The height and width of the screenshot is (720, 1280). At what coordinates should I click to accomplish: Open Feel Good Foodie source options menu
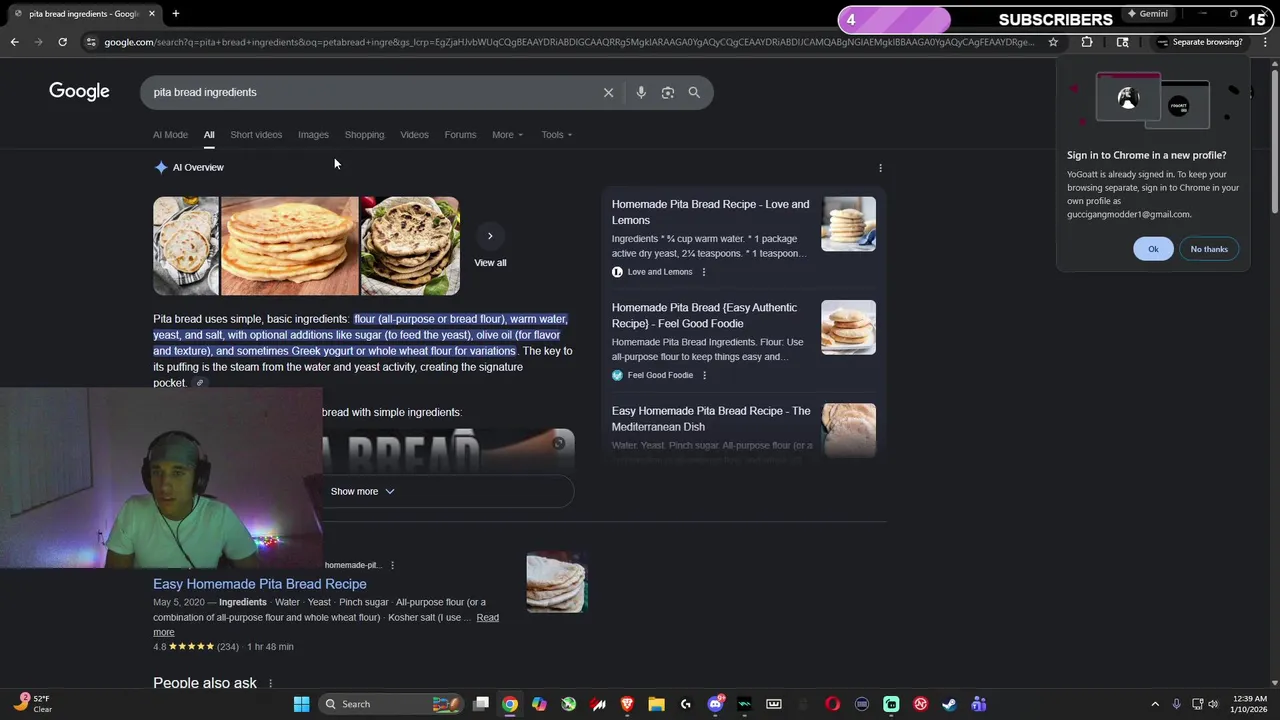[704, 375]
